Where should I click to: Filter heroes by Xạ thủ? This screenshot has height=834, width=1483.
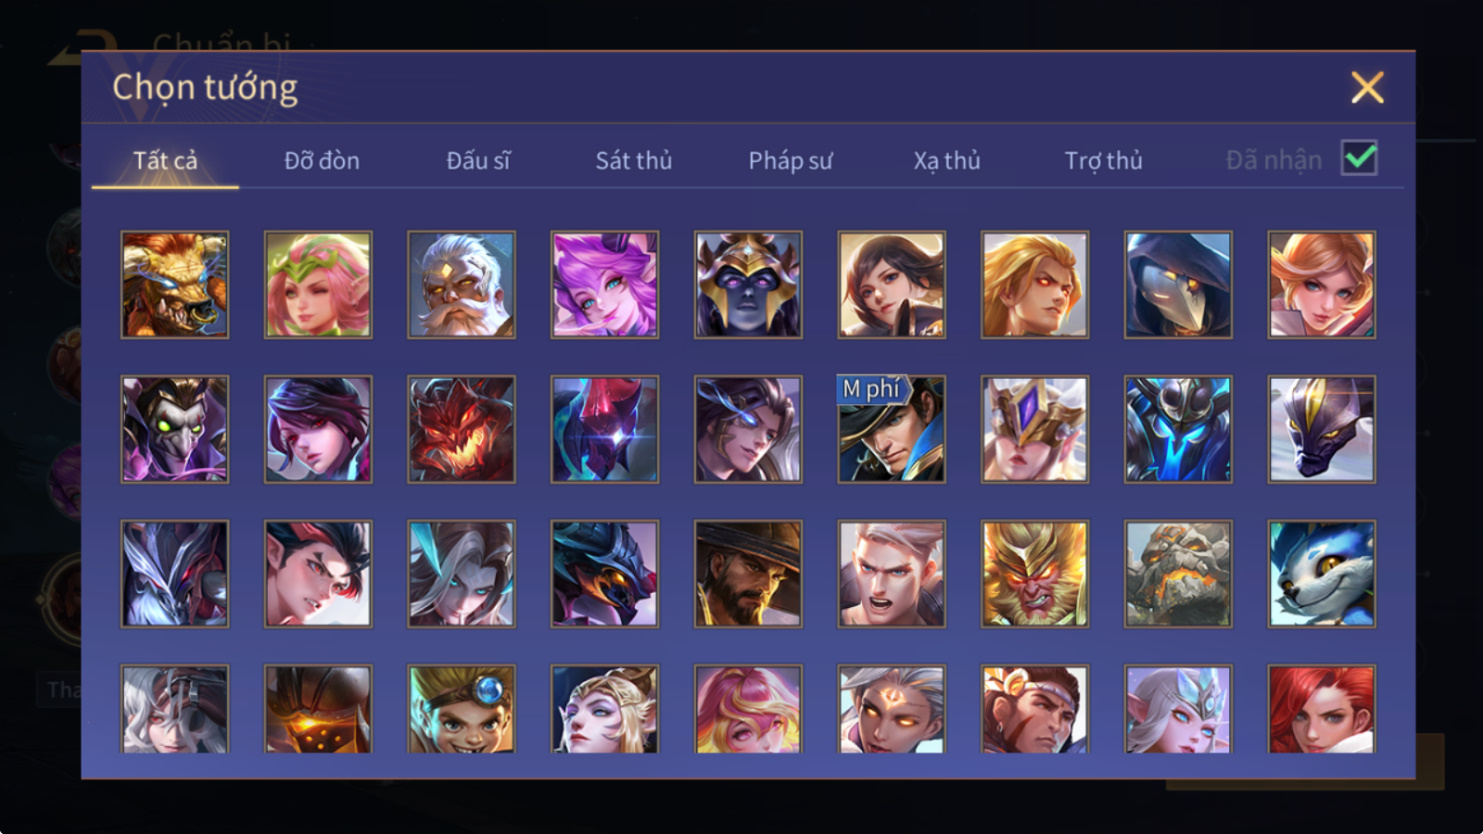click(947, 160)
